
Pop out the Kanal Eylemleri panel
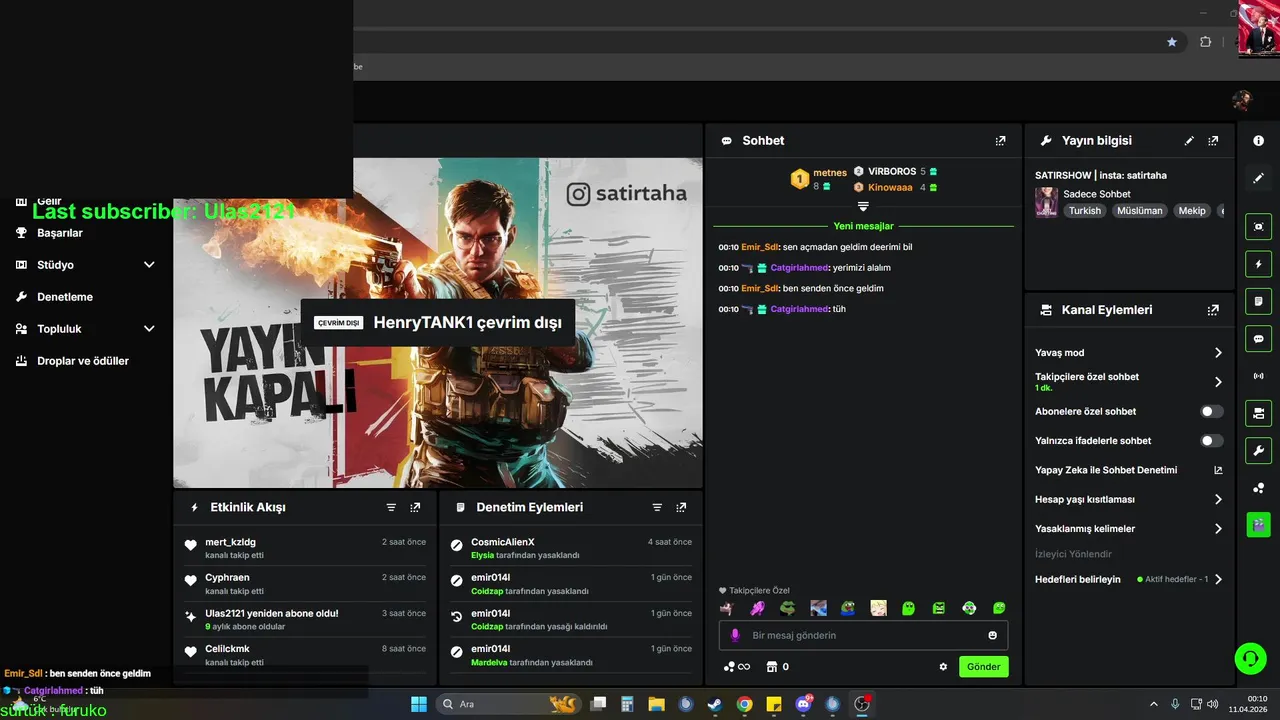[1213, 310]
